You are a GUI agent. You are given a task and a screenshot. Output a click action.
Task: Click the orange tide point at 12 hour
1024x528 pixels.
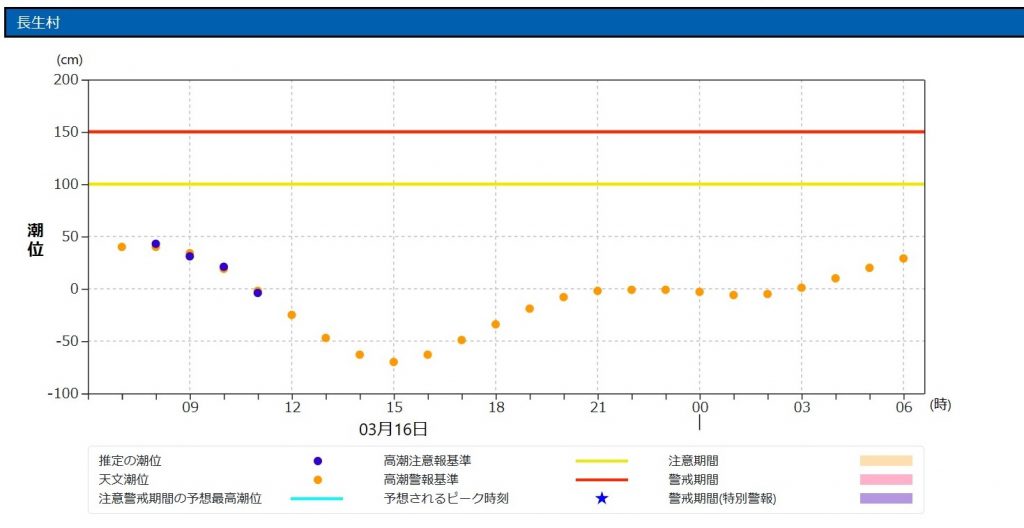[x=291, y=315]
